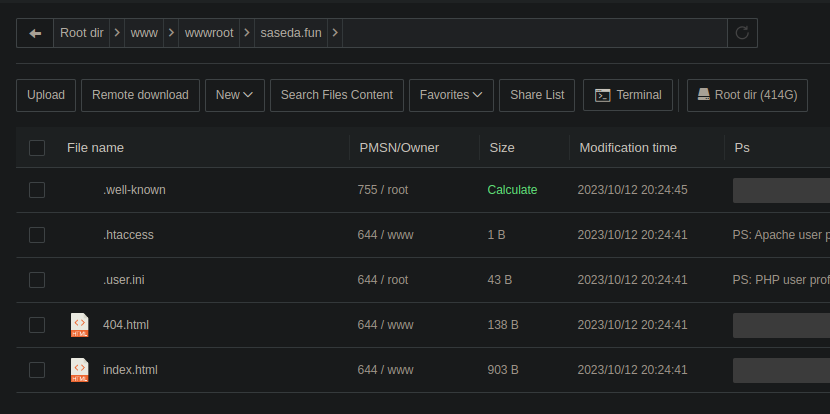Image resolution: width=830 pixels, height=414 pixels.
Task: Toggle the select-all checkbox in header
Action: (37, 148)
